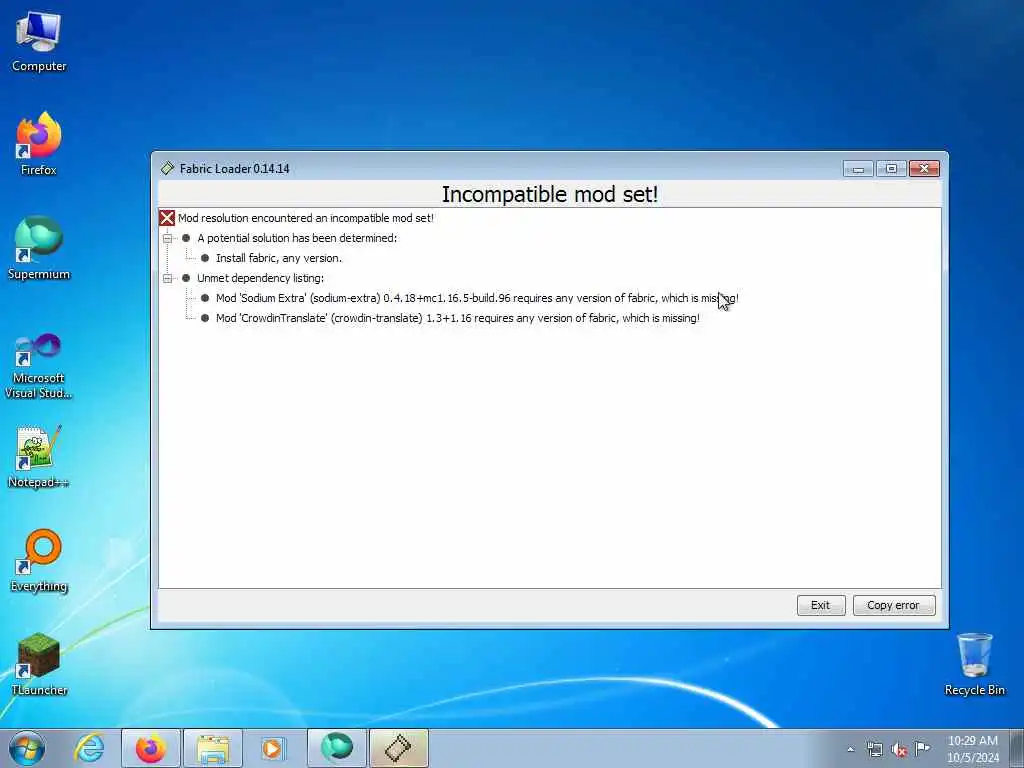Click the muted volume tray icon
Image resolution: width=1024 pixels, height=768 pixels.
point(899,749)
